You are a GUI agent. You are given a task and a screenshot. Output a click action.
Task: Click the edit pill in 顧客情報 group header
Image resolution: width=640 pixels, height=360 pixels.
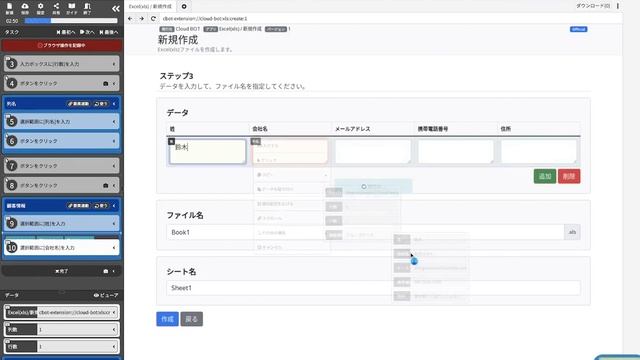coord(78,206)
